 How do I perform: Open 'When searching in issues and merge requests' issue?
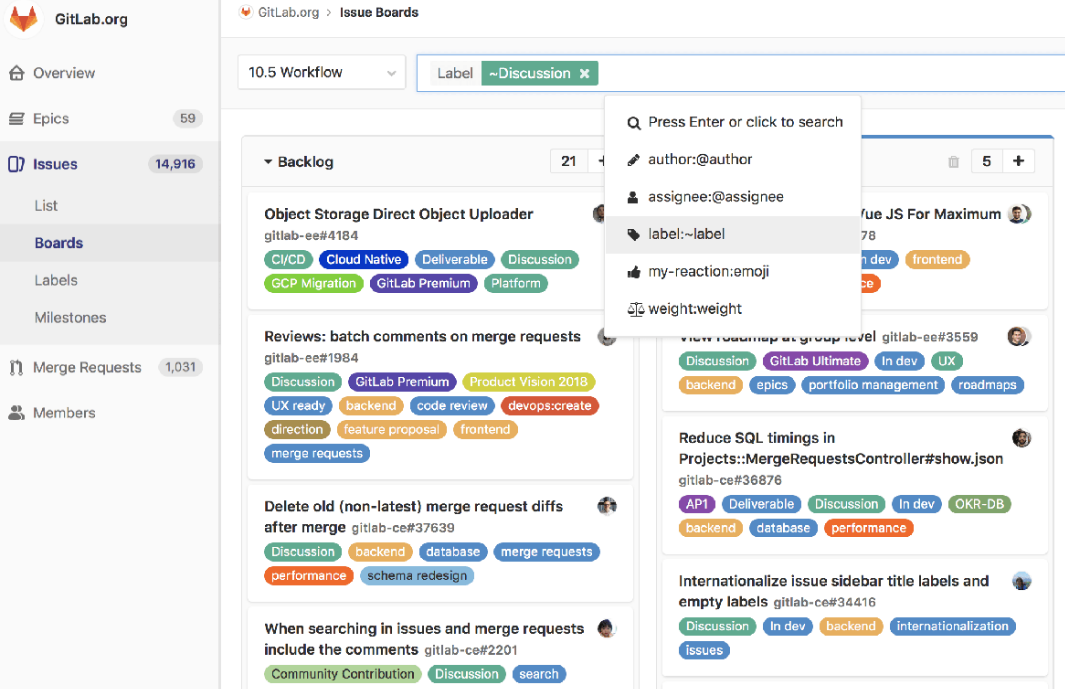424,639
